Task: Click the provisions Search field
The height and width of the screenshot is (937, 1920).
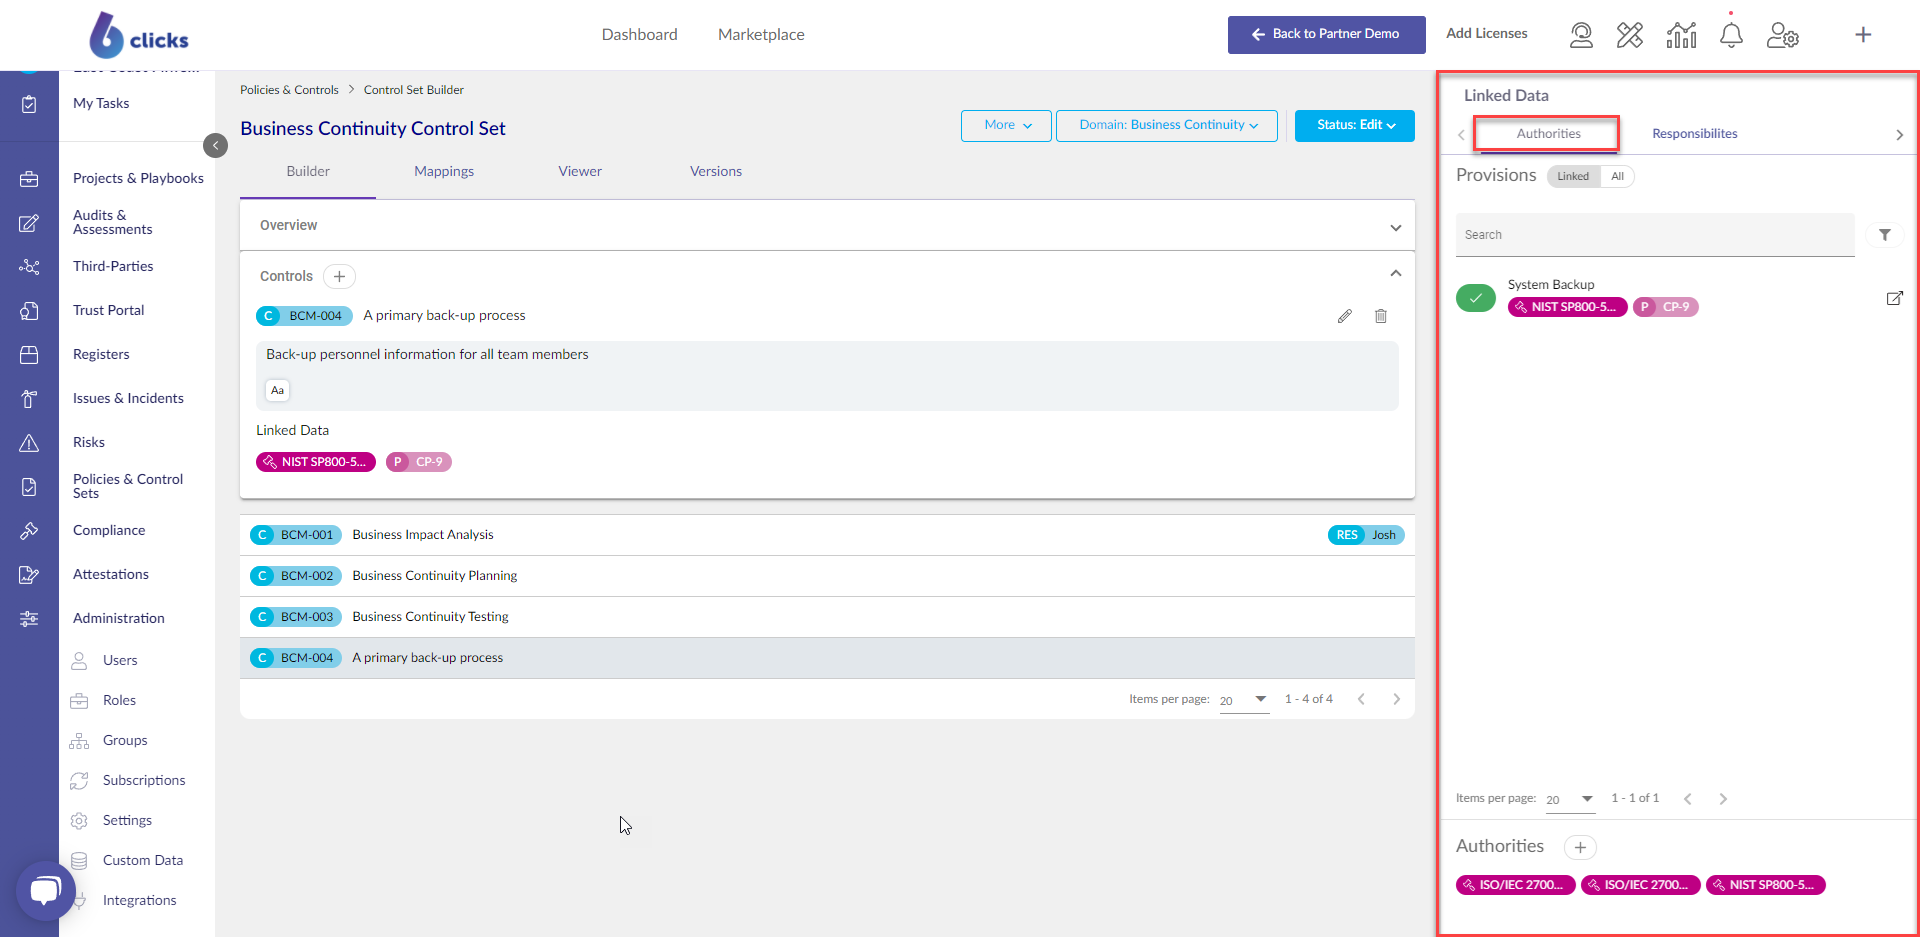Action: tap(1655, 235)
